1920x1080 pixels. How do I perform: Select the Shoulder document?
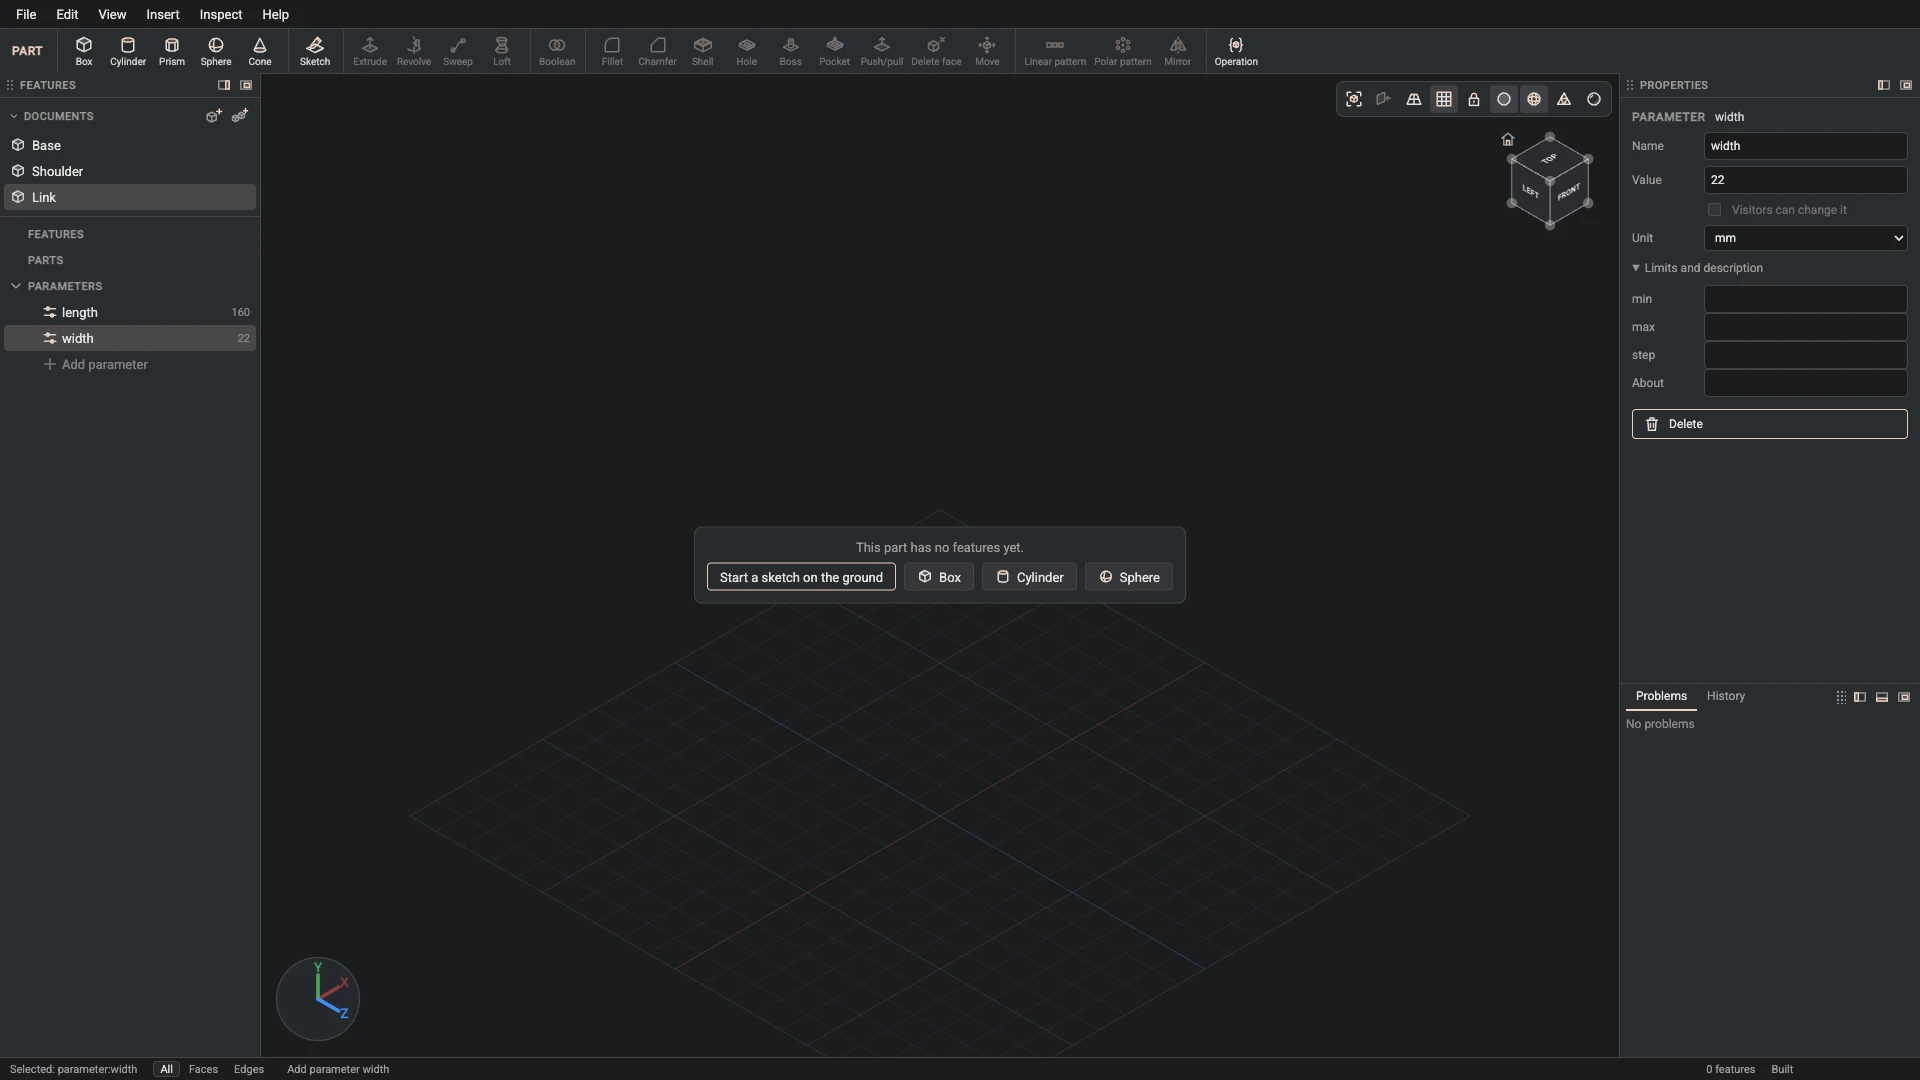[x=130, y=171]
